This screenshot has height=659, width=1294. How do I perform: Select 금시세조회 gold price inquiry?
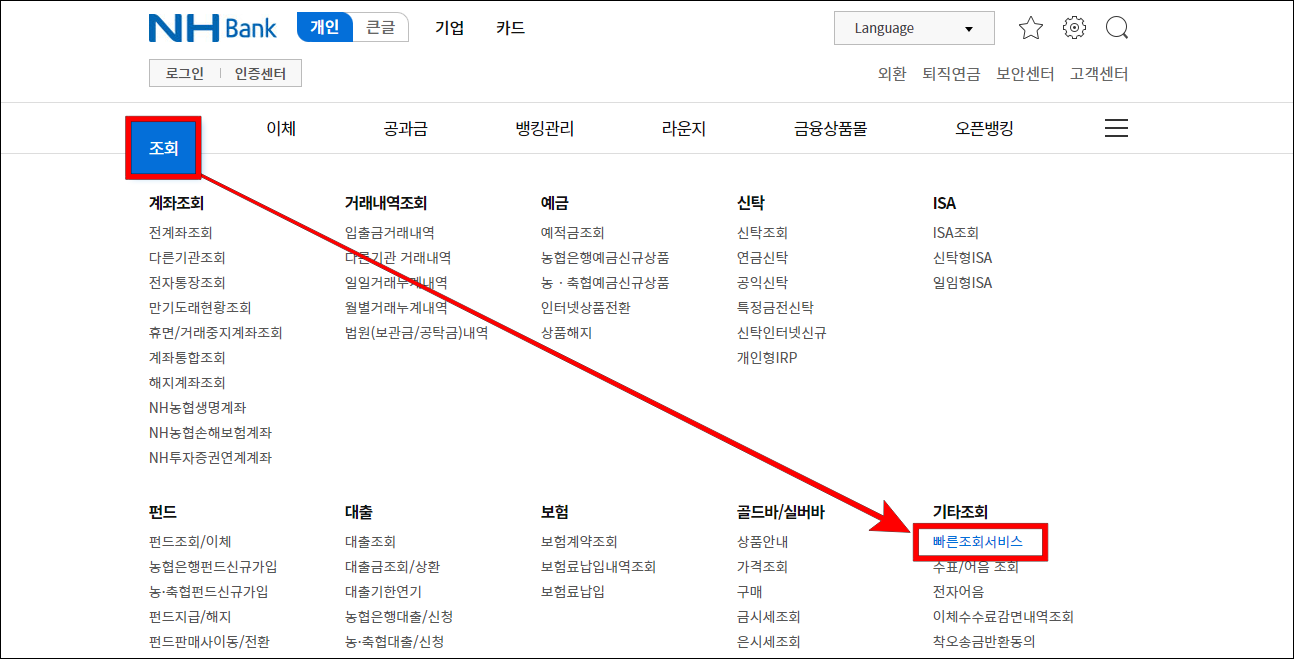(x=770, y=616)
